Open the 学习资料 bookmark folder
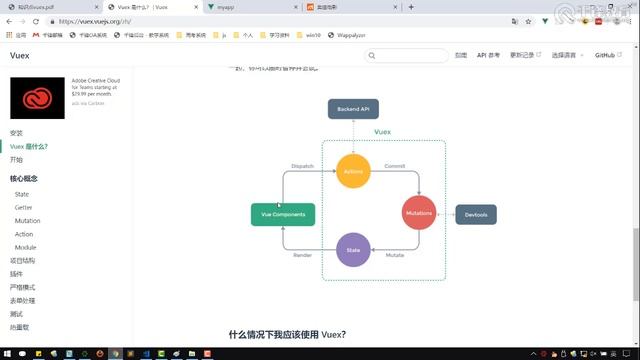Image resolution: width=640 pixels, height=360 pixels. coord(275,35)
